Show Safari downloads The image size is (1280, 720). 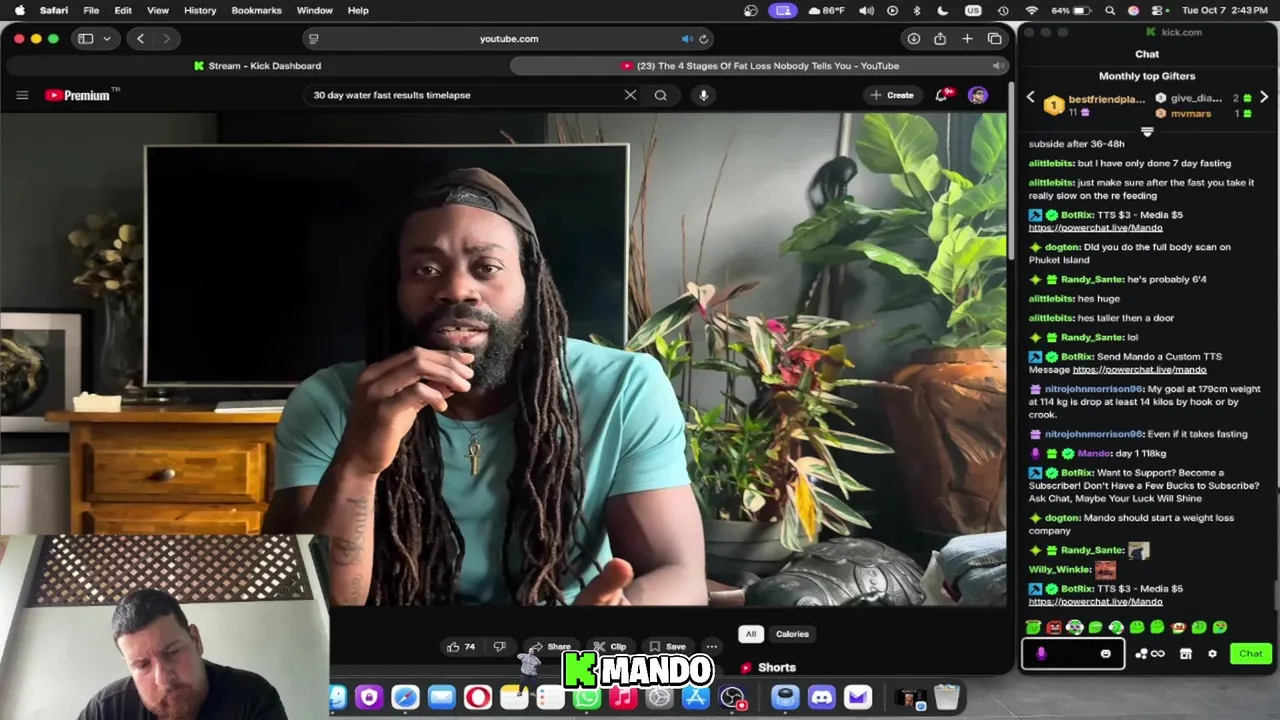tap(913, 38)
